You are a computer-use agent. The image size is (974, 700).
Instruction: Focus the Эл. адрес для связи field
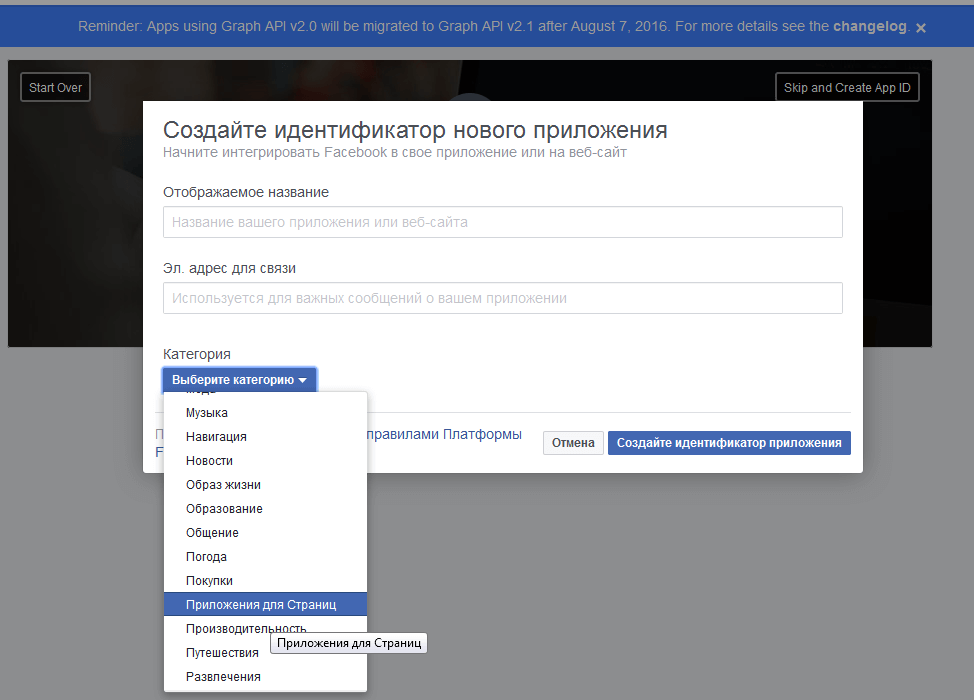(x=503, y=298)
